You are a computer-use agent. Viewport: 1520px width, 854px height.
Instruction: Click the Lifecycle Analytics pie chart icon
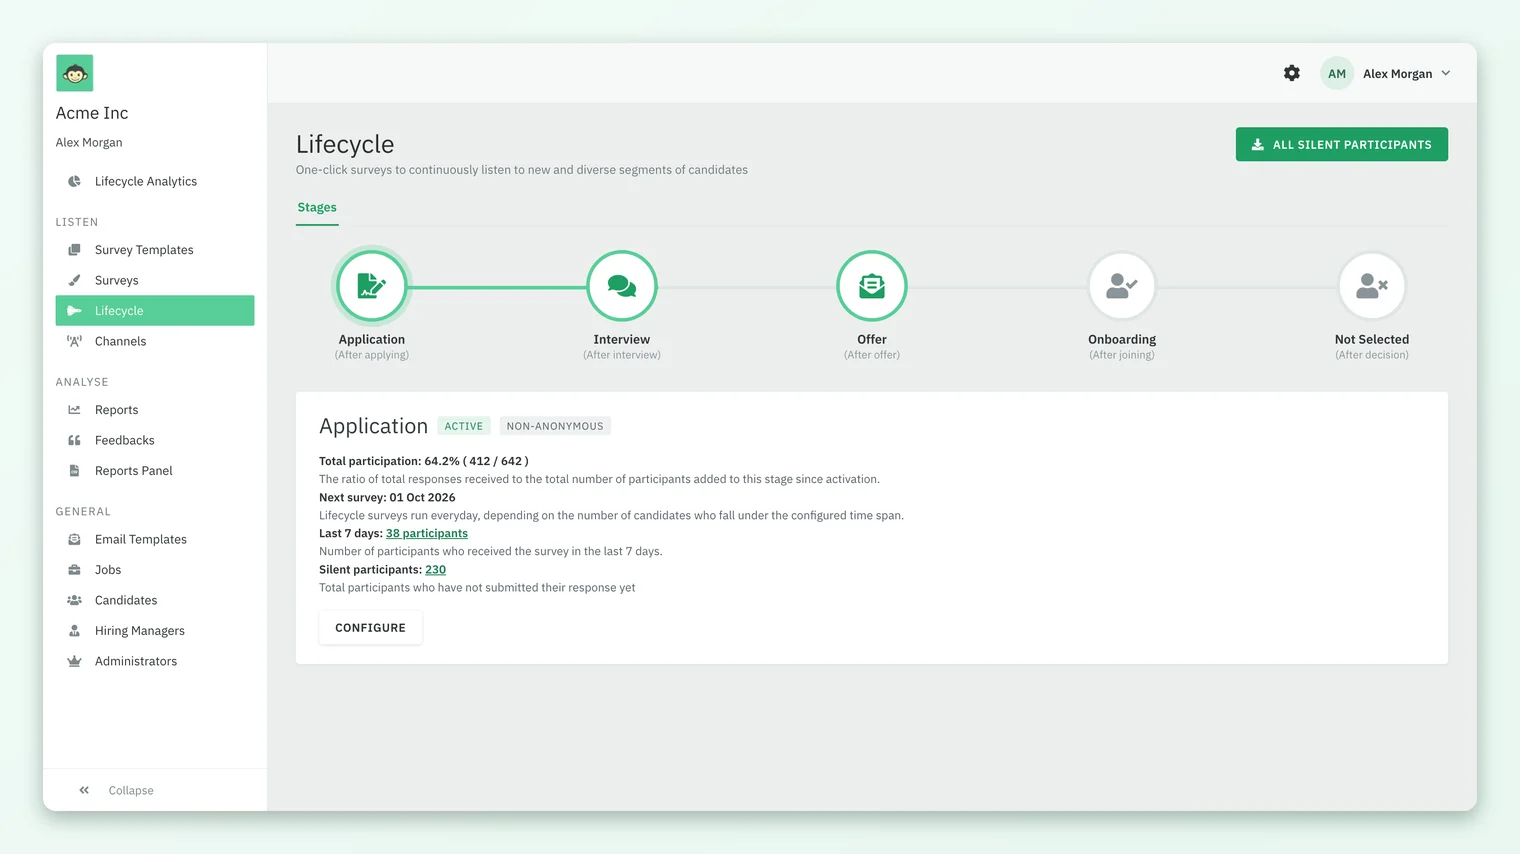pyautogui.click(x=74, y=181)
